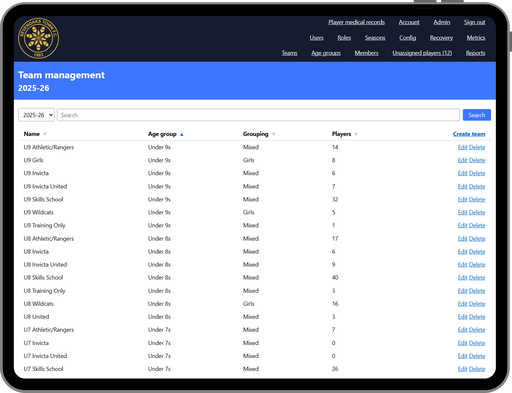Image resolution: width=512 pixels, height=393 pixels.
Task: Go to Unassigned players (12)
Action: (422, 53)
